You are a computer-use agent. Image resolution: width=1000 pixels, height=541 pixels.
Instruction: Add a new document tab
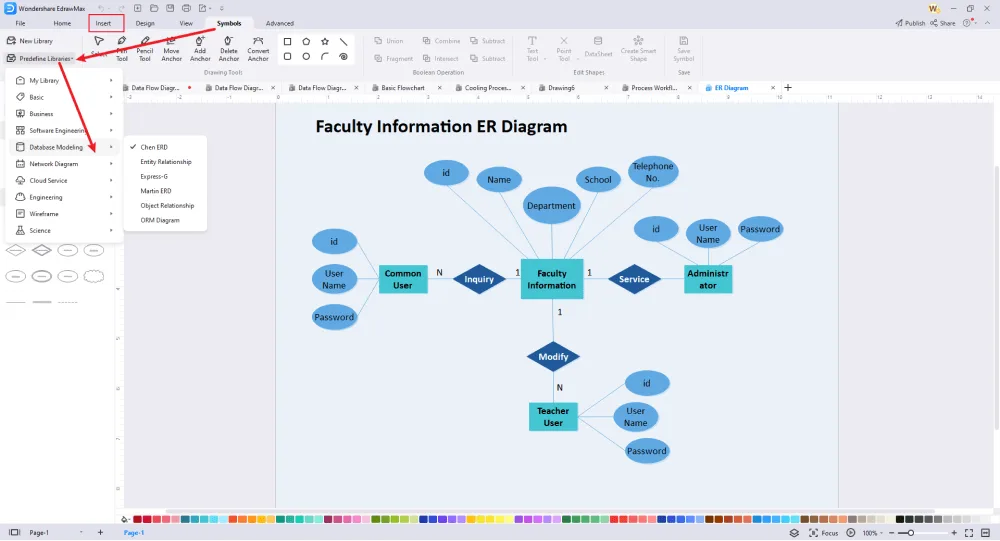click(x=788, y=87)
